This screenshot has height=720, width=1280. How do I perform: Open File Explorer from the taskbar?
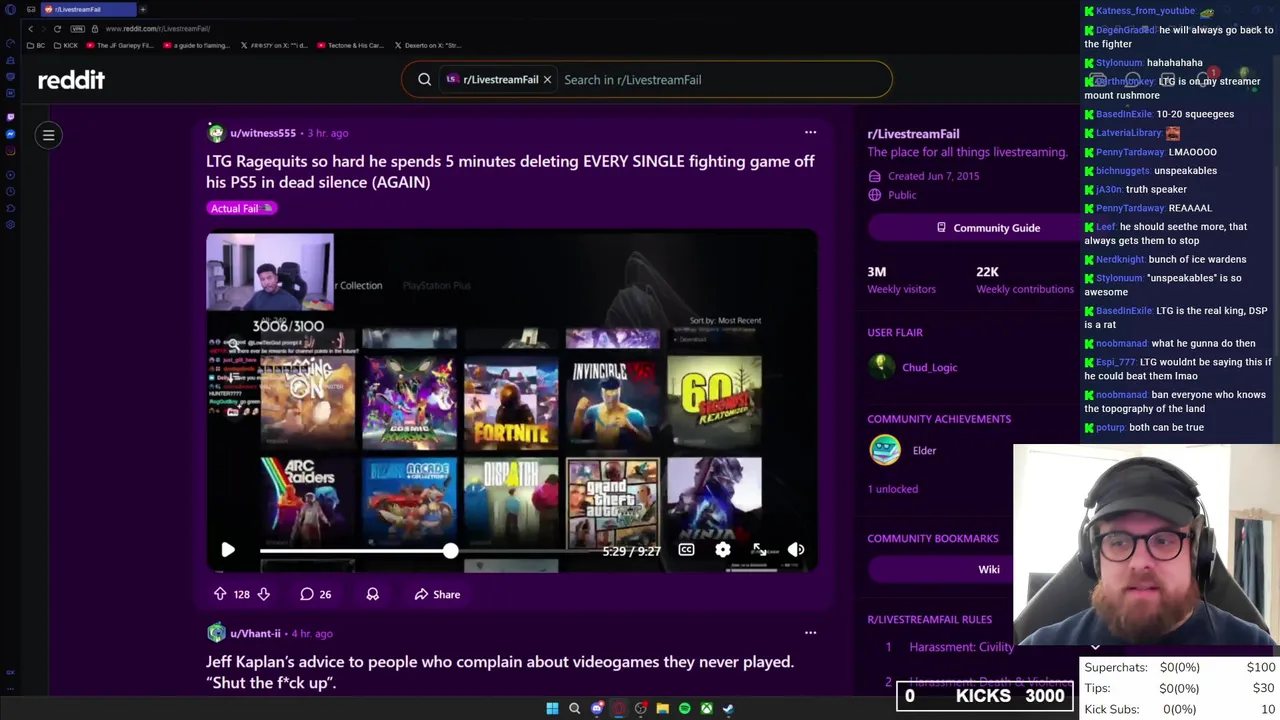tap(662, 708)
